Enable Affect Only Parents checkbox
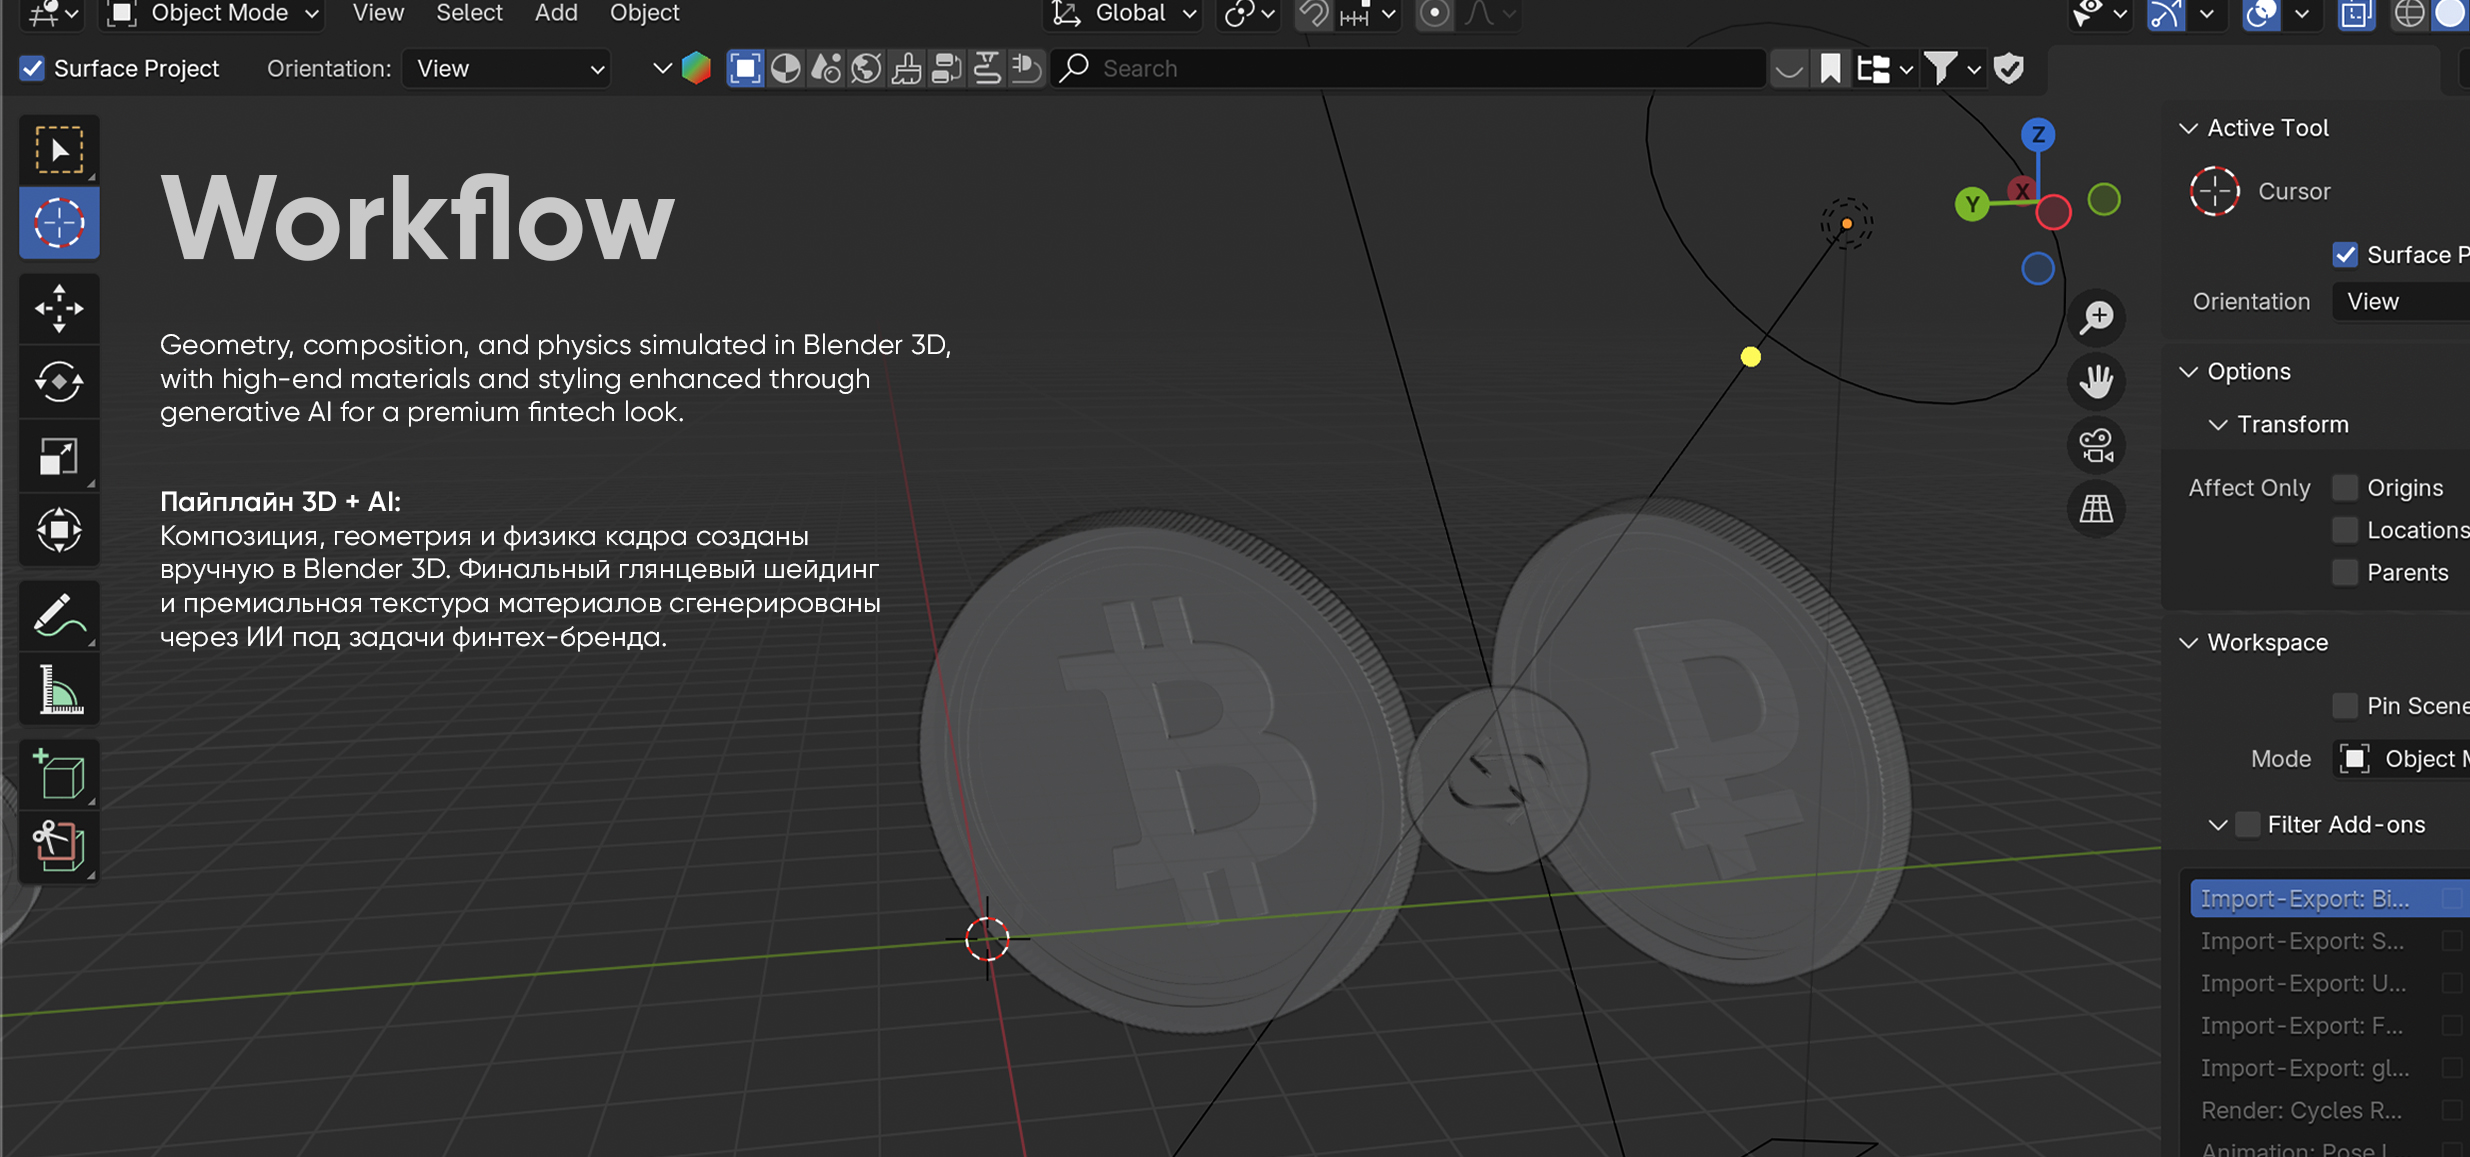This screenshot has height=1157, width=2470. click(2345, 573)
